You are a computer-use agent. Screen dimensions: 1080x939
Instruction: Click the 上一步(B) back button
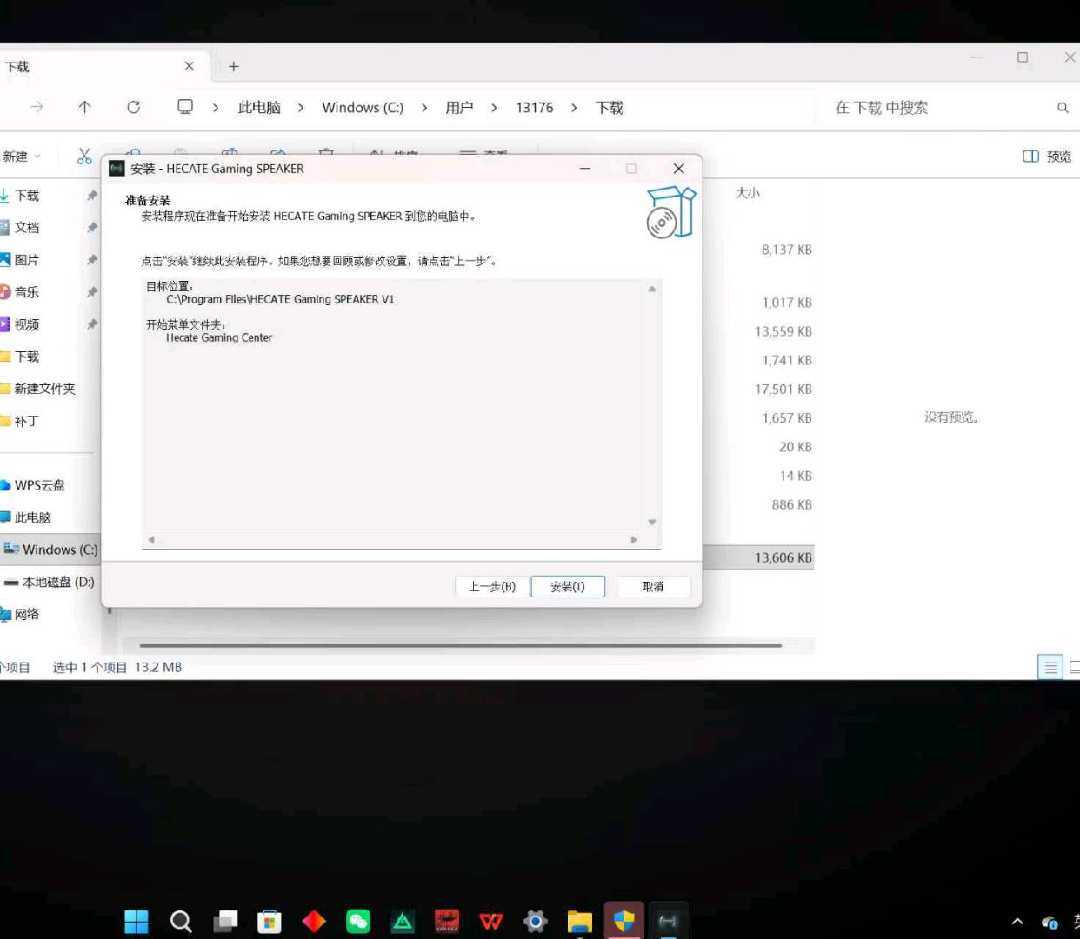tap(492, 587)
